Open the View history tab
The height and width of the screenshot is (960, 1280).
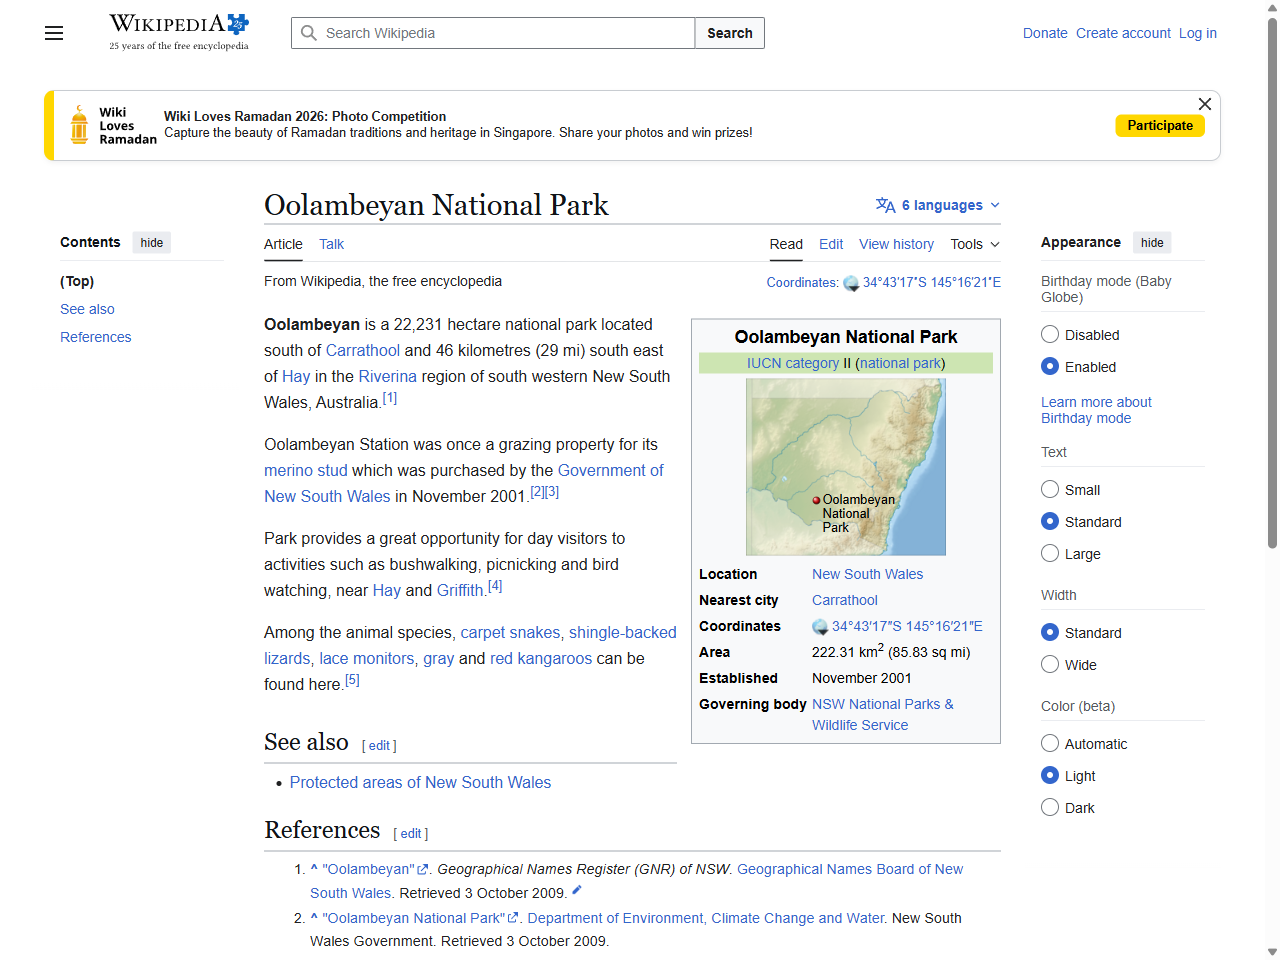click(896, 244)
